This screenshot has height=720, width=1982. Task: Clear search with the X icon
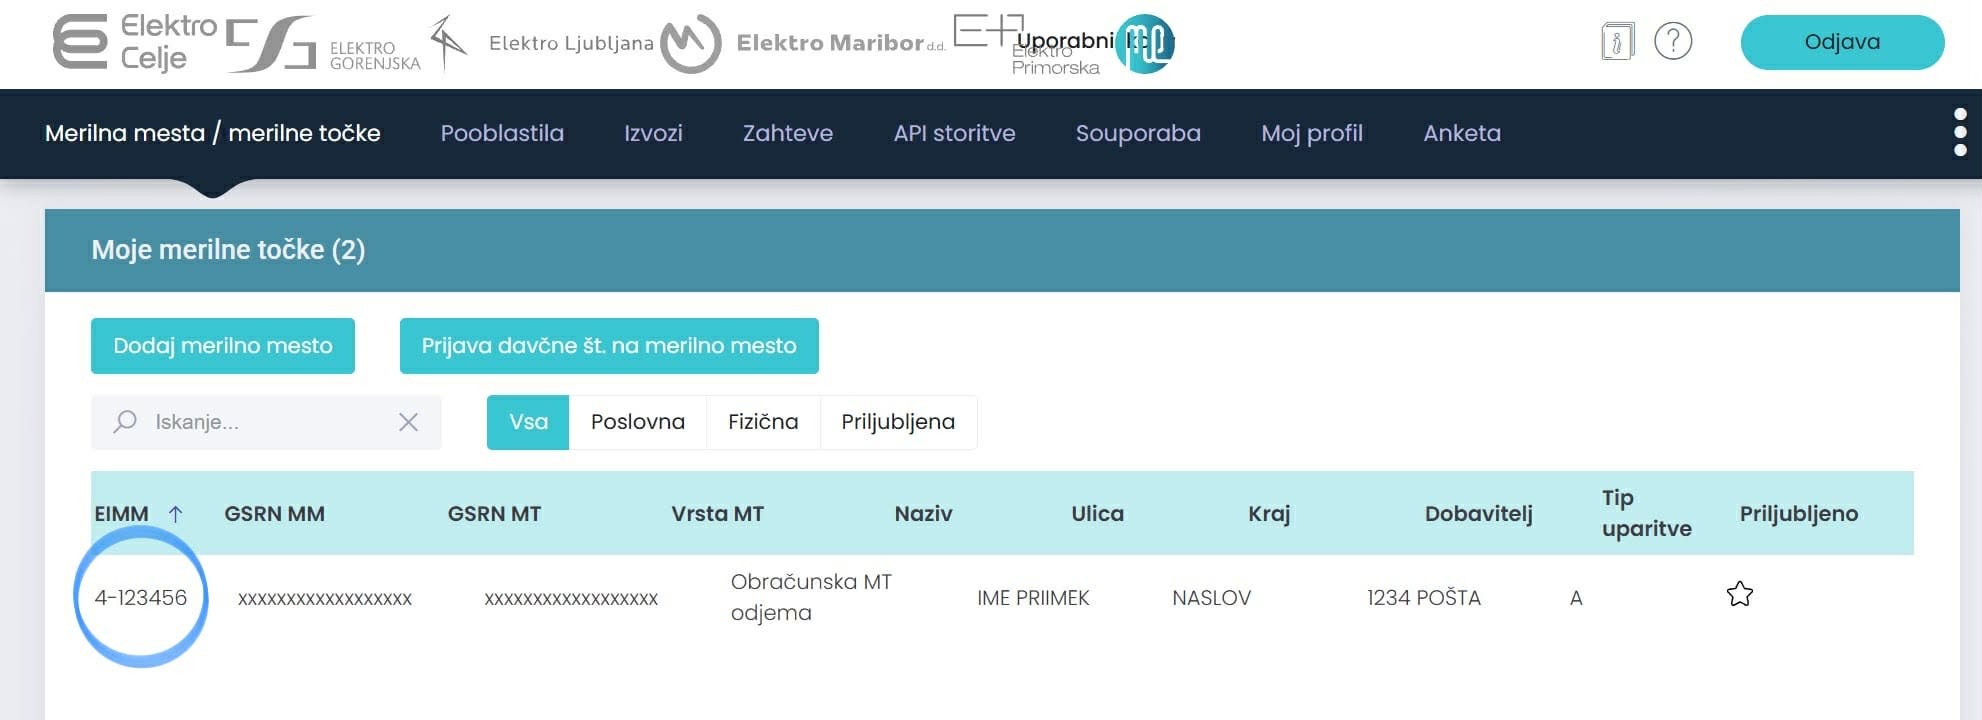click(408, 422)
